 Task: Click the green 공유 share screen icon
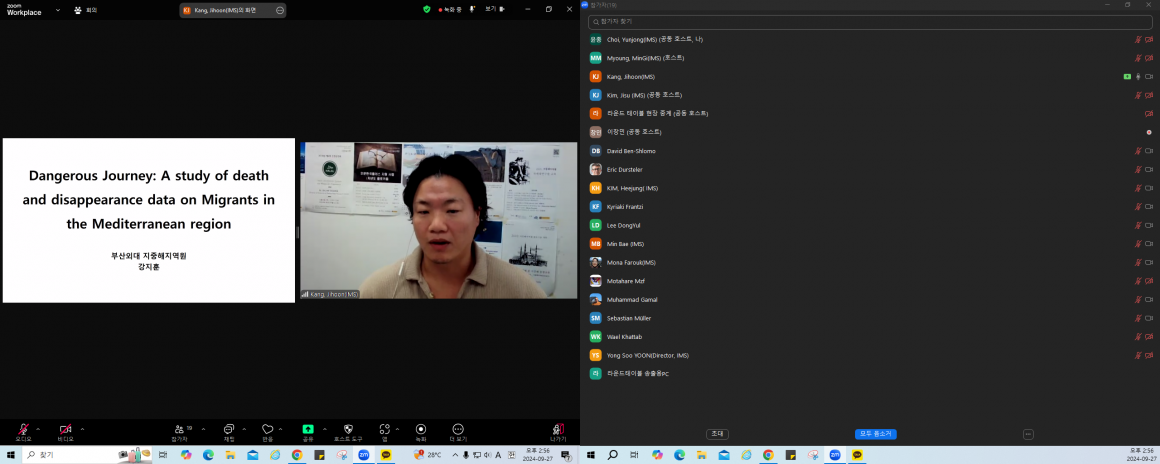(x=308, y=428)
